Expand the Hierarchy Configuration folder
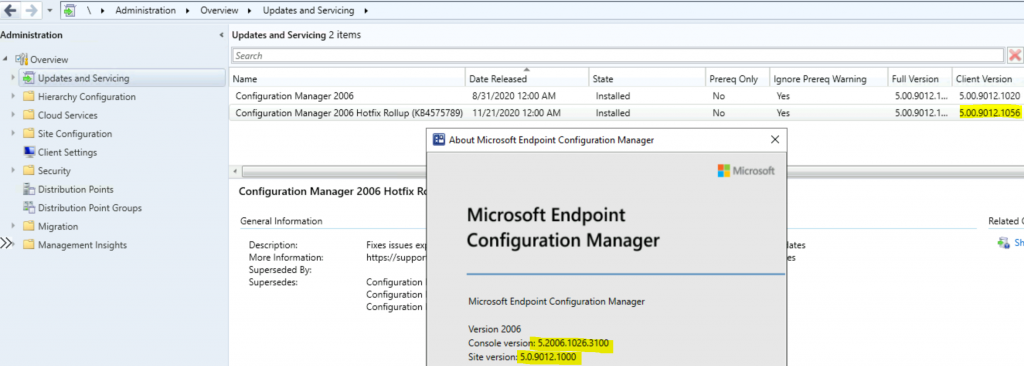The width and height of the screenshot is (1024, 366). [12, 96]
